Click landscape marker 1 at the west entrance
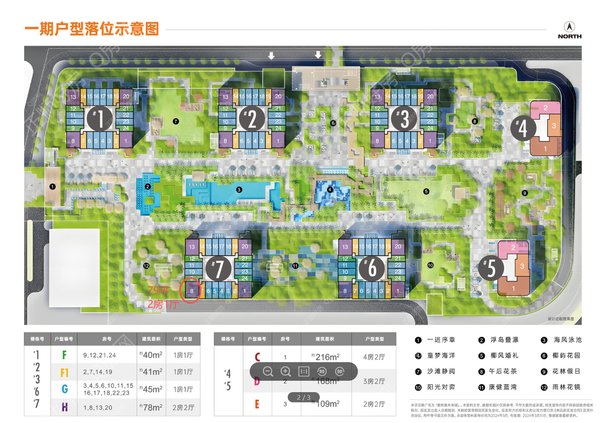600x423 pixels. click(52, 187)
